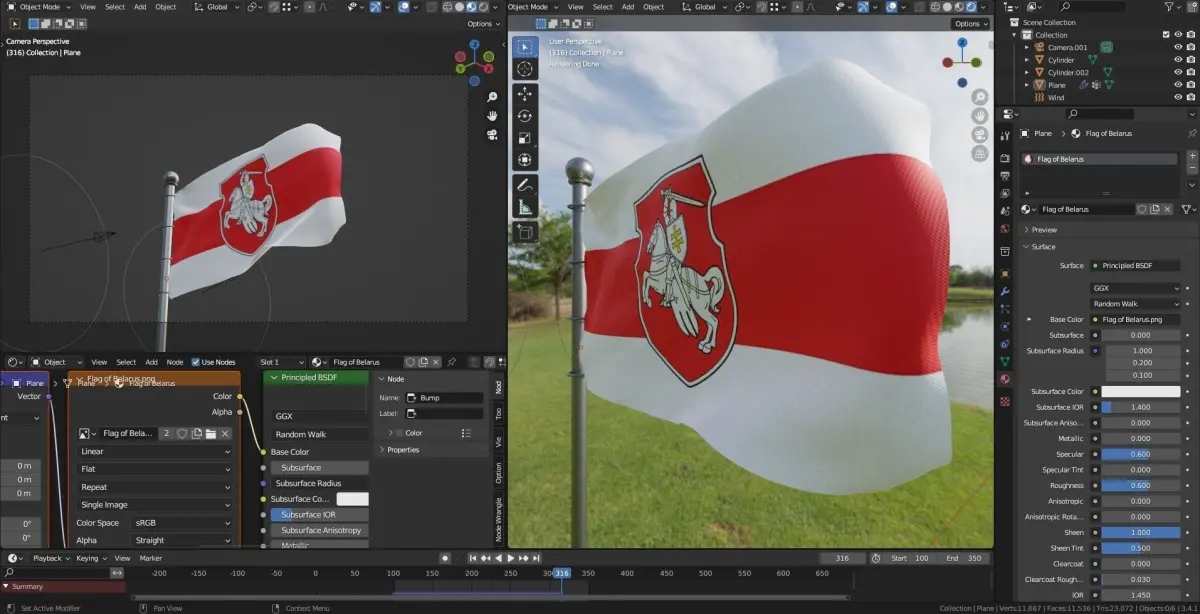The height and width of the screenshot is (614, 1200).
Task: Select the Transform tool in right viewport
Action: pyautogui.click(x=525, y=160)
